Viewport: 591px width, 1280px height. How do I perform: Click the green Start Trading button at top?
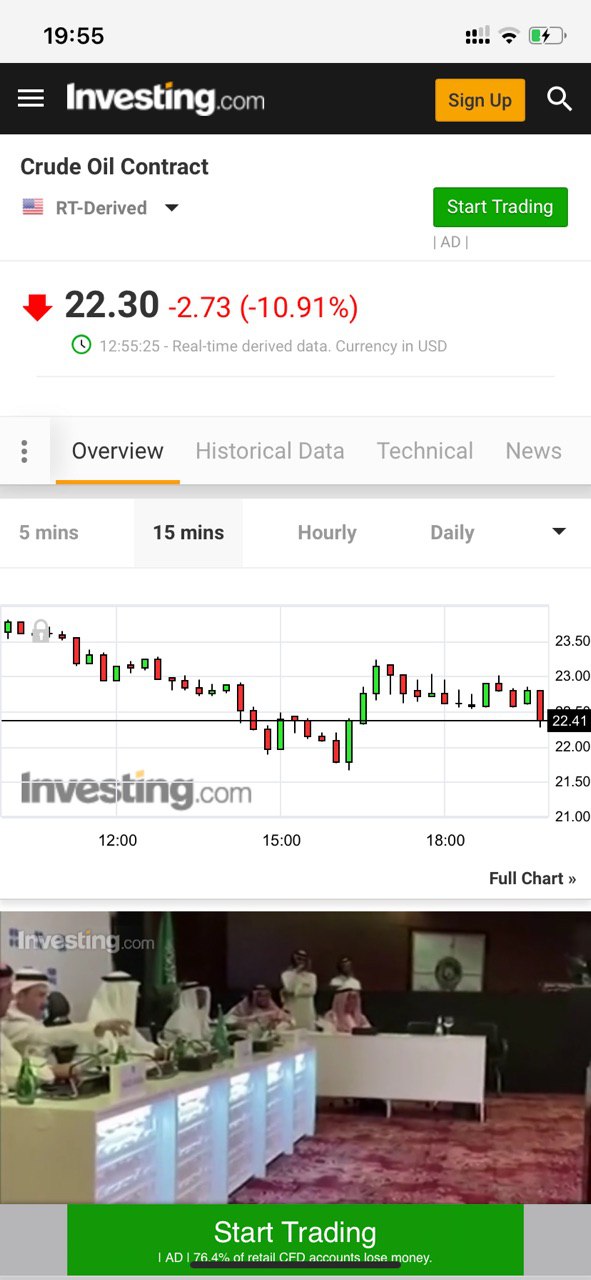(x=500, y=207)
